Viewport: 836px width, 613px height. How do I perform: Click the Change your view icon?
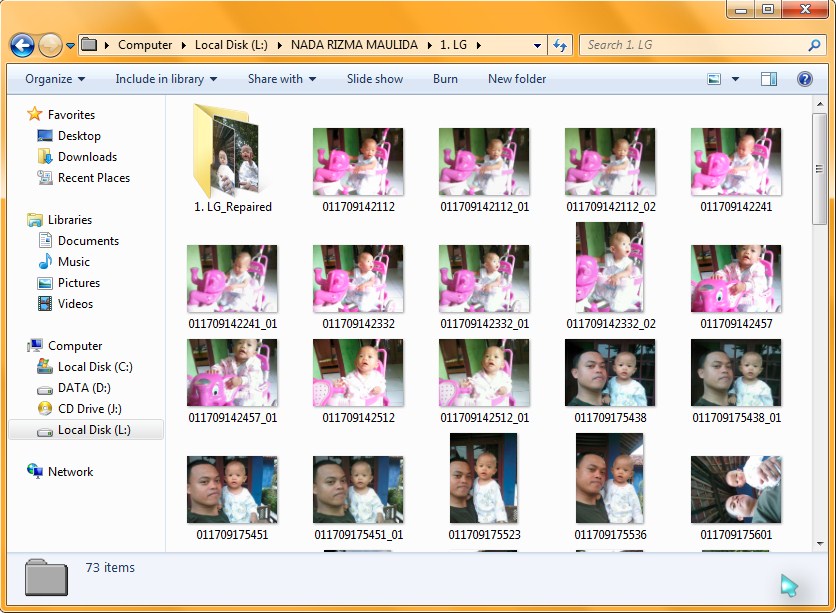[x=714, y=79]
